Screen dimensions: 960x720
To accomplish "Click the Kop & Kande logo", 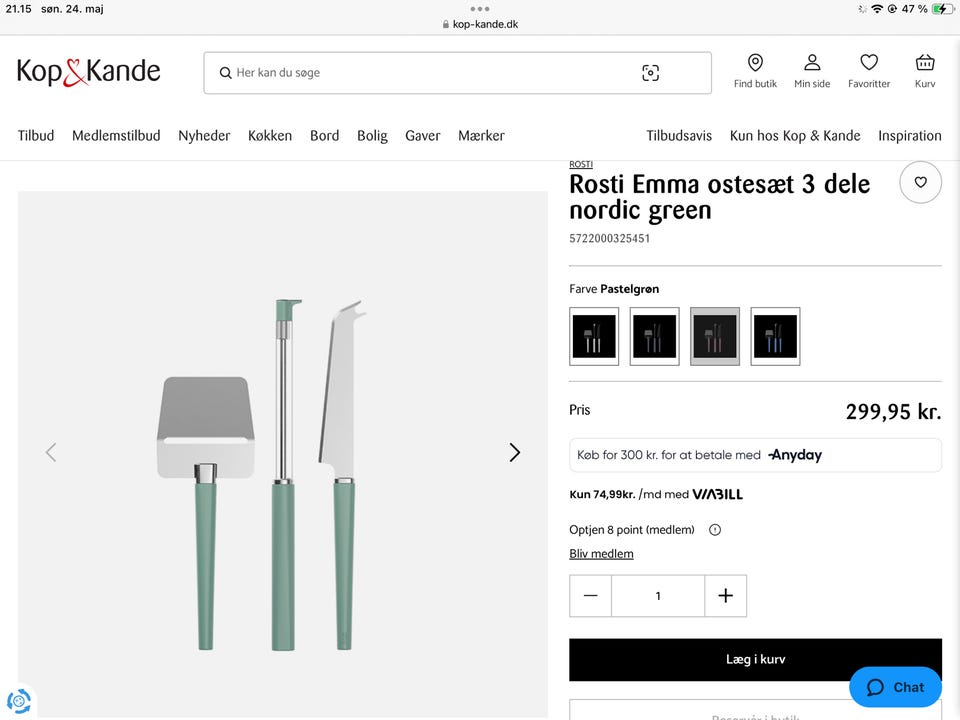I will [x=89, y=72].
